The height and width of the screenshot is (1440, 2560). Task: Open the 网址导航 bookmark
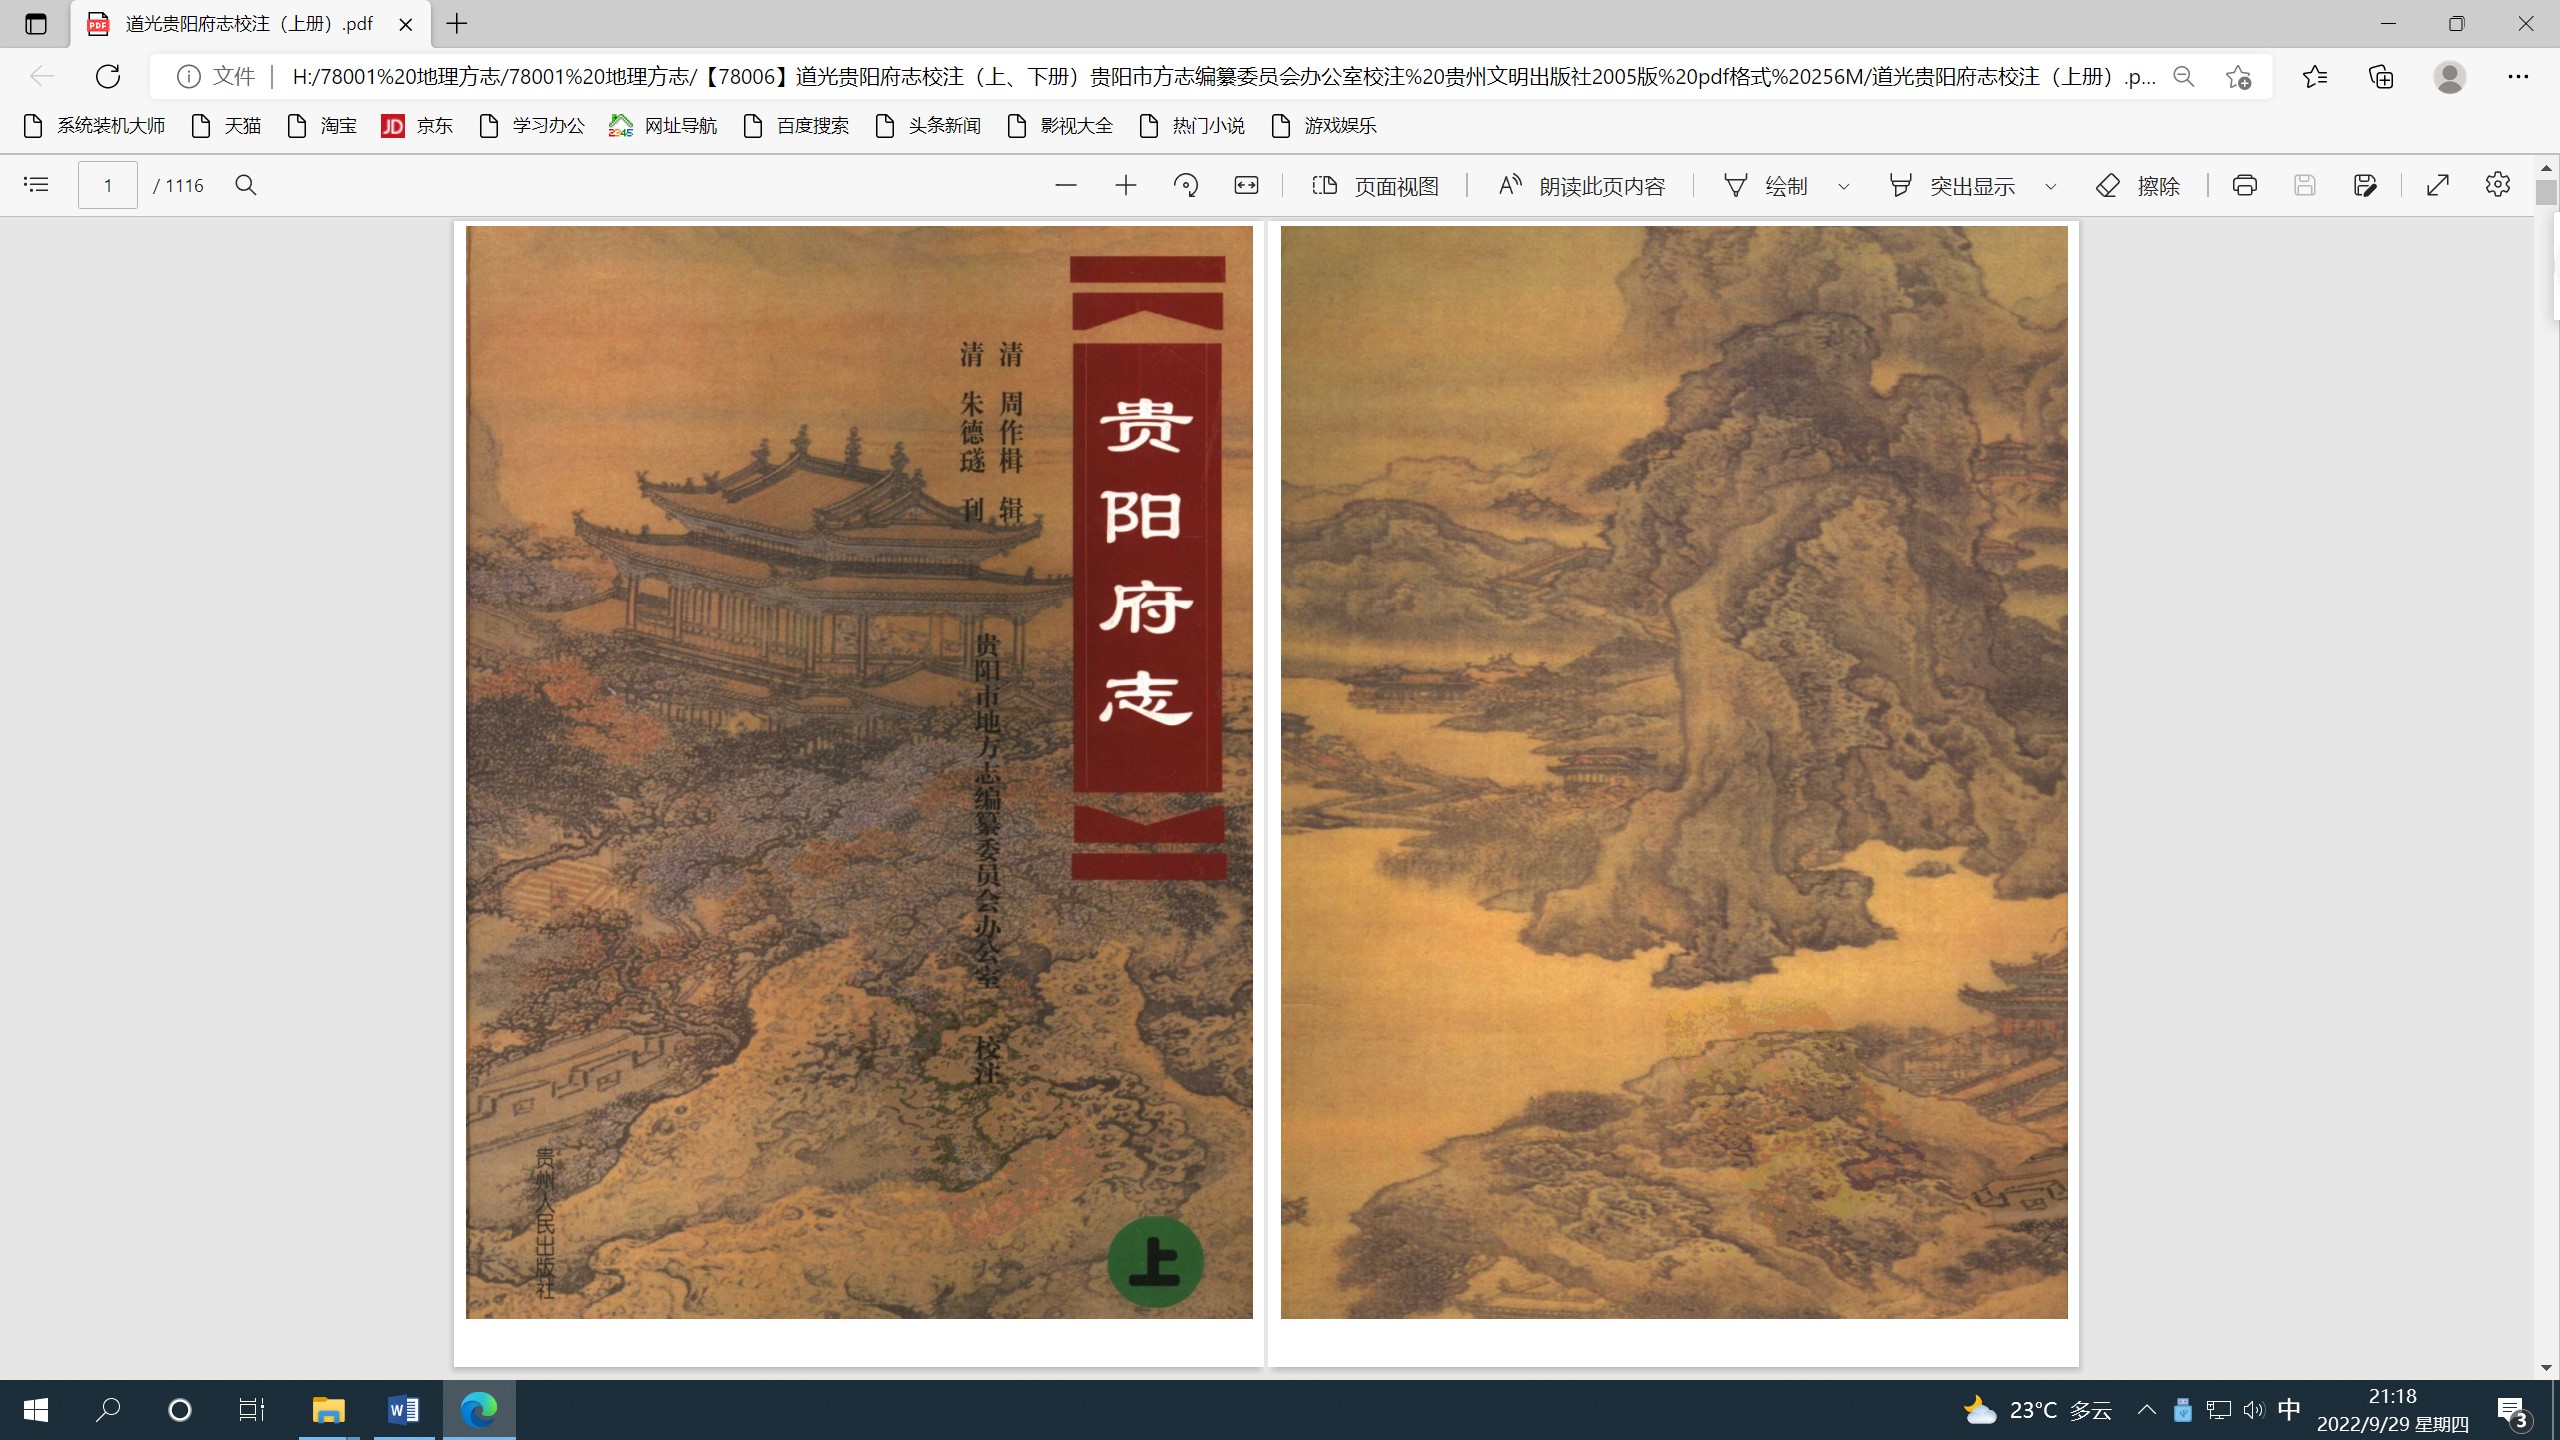click(x=664, y=126)
